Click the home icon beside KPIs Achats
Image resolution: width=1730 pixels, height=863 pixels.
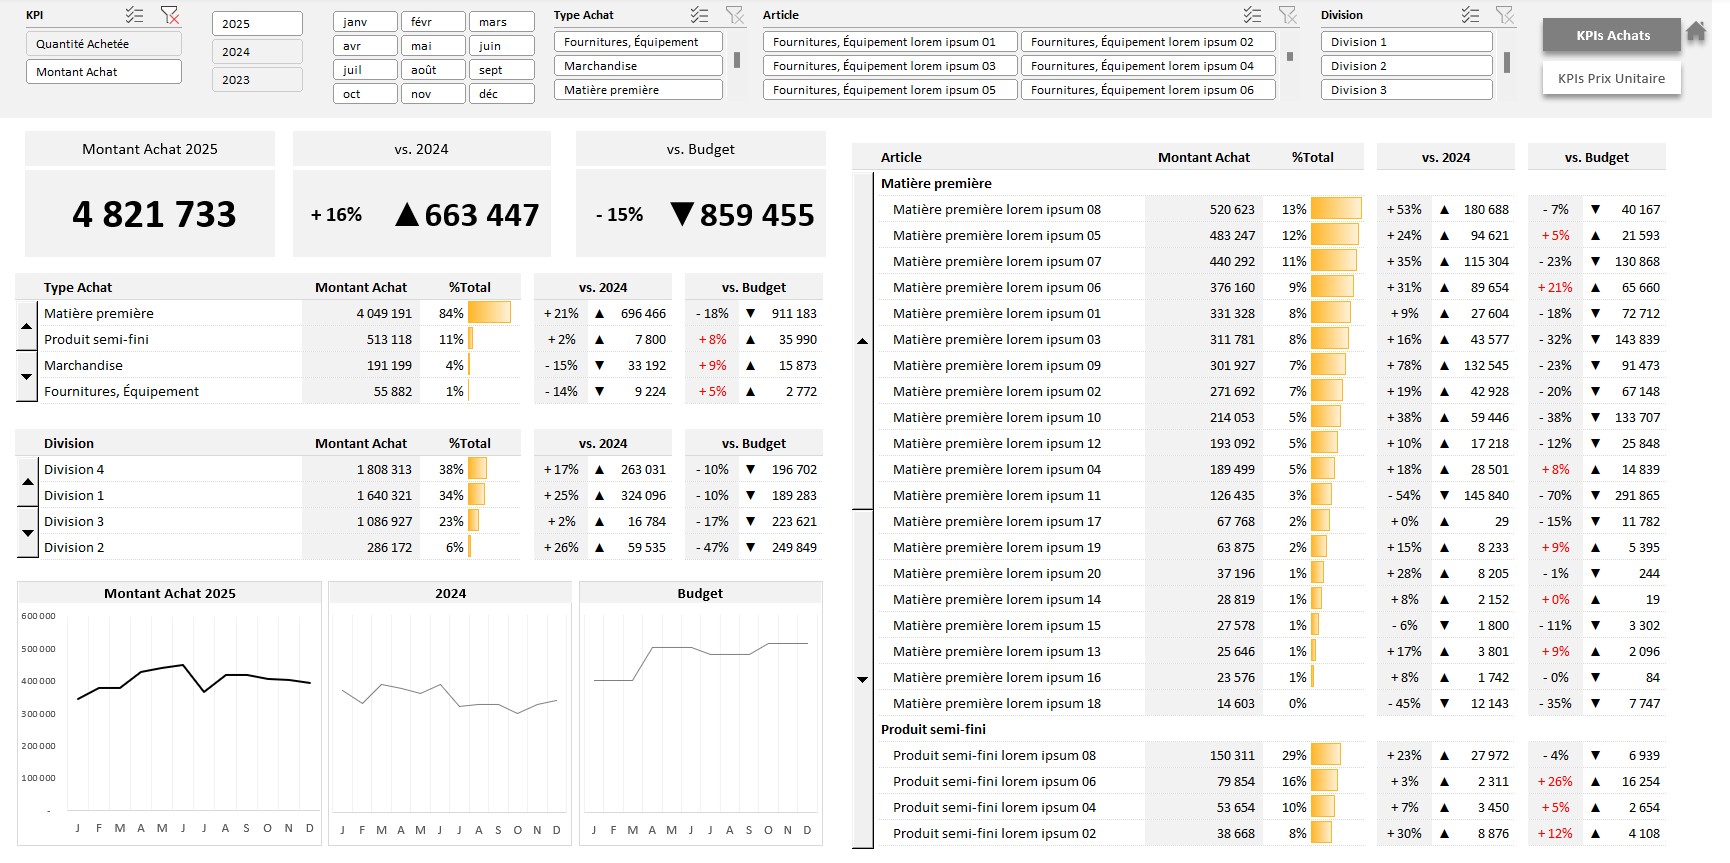(1696, 32)
